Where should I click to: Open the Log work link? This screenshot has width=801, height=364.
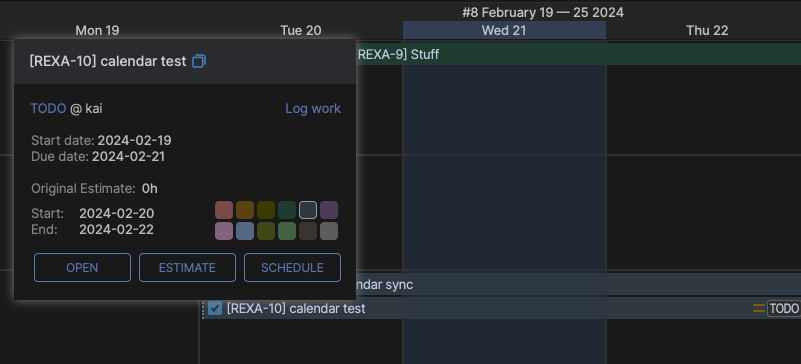[313, 108]
